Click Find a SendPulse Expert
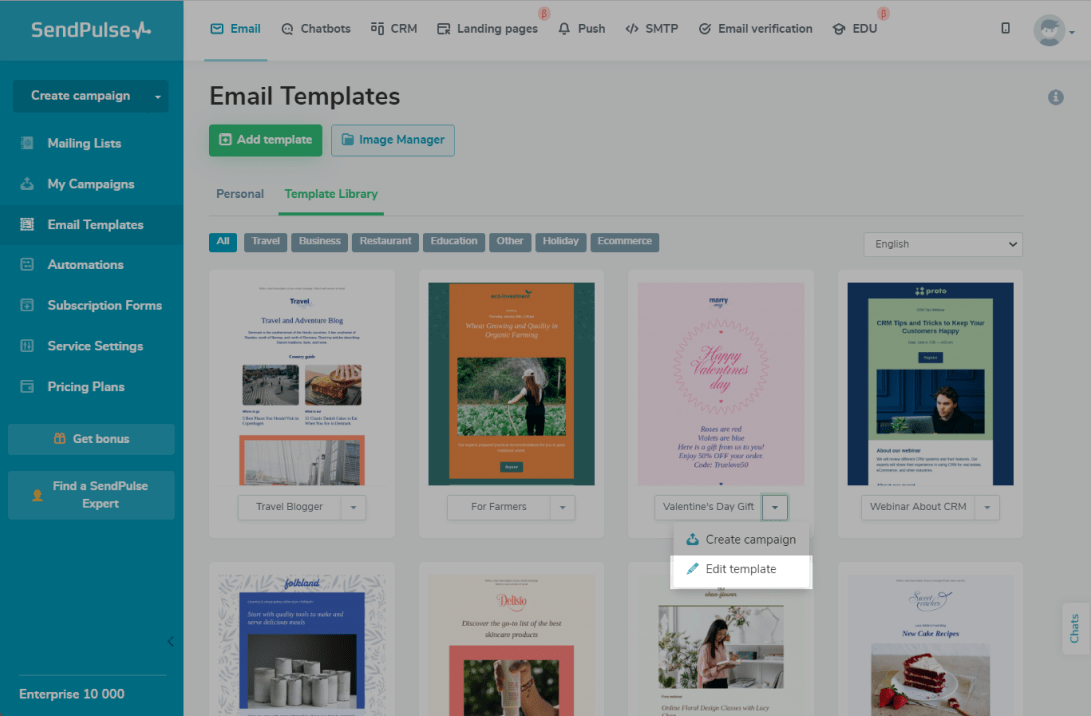1091x716 pixels. tap(91, 495)
